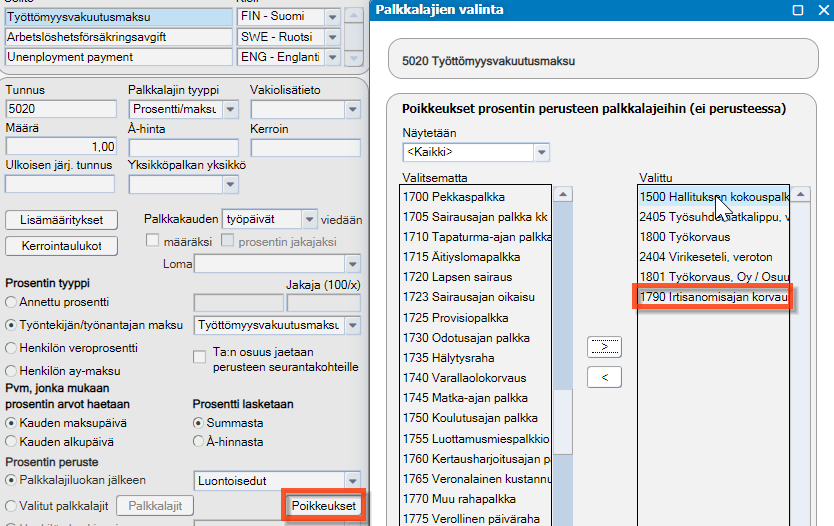Select 1715 Äitiyslomapalkka row
This screenshot has height=526, width=834.
(x=476, y=257)
